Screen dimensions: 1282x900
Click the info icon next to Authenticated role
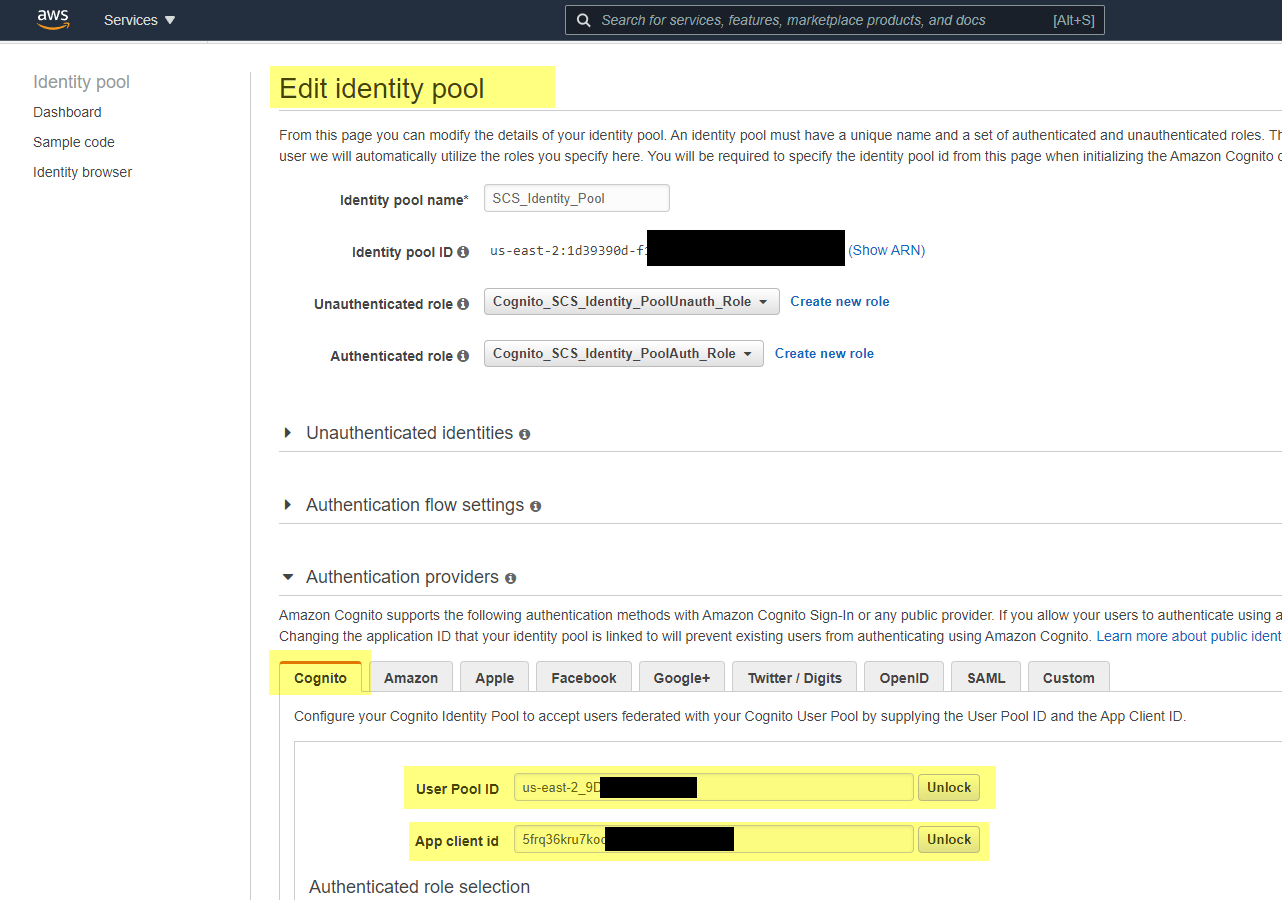pos(462,355)
